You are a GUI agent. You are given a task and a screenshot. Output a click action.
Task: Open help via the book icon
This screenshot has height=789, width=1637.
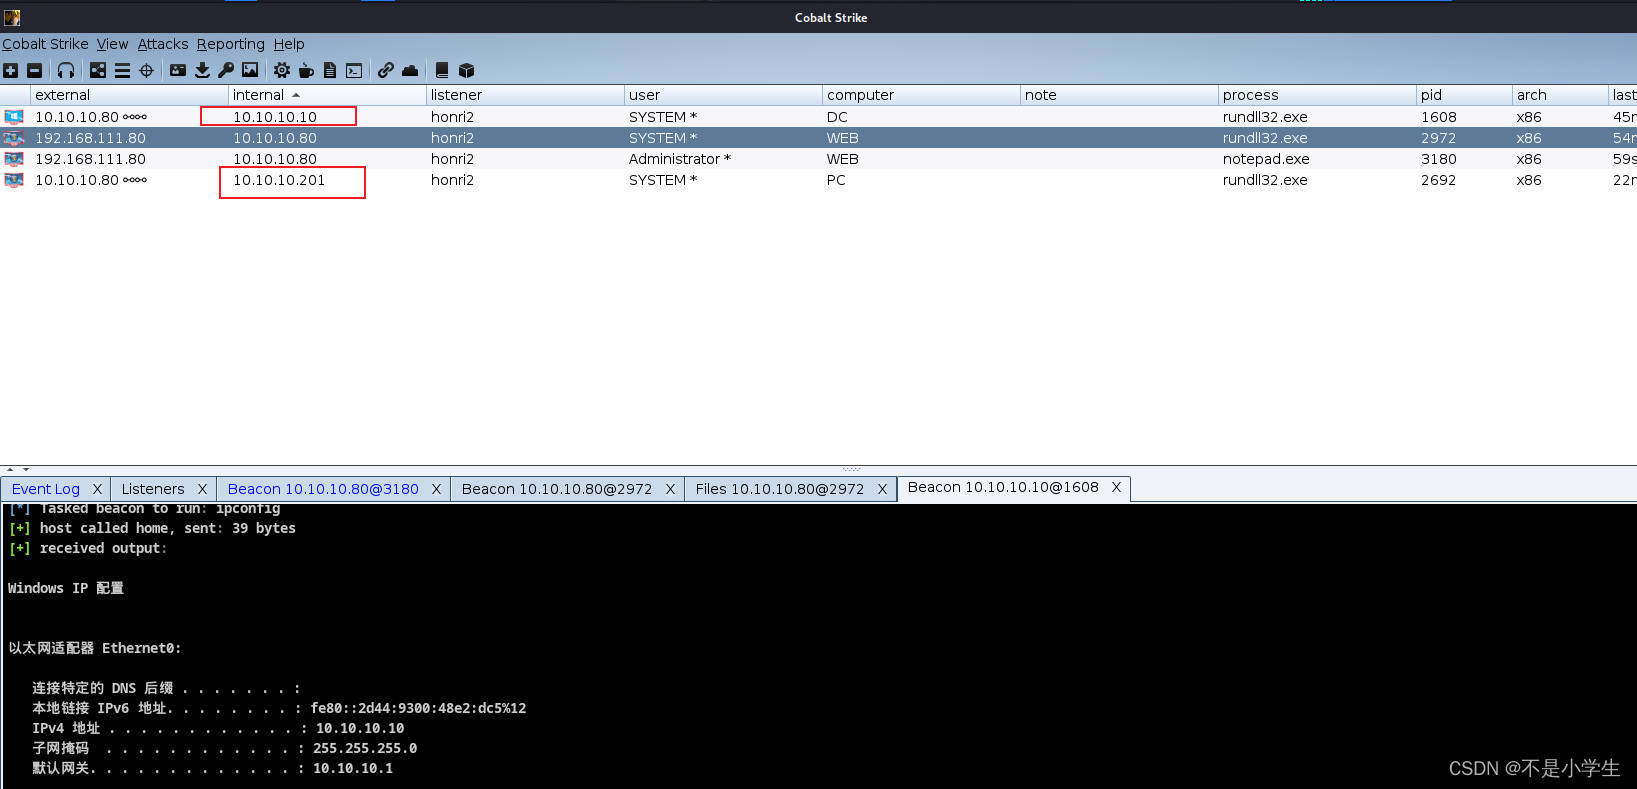point(442,70)
